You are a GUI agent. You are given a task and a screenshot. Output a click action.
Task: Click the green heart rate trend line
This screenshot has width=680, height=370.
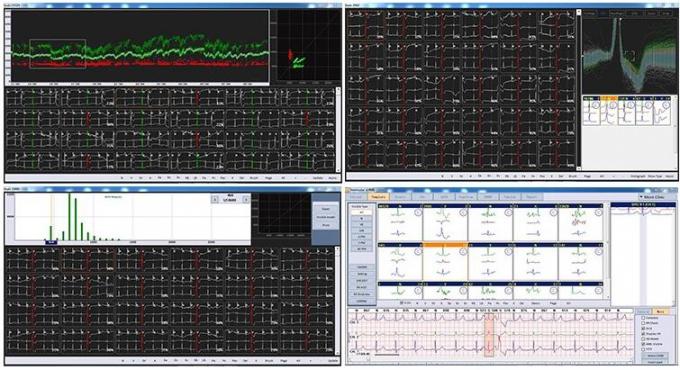pyautogui.click(x=139, y=54)
